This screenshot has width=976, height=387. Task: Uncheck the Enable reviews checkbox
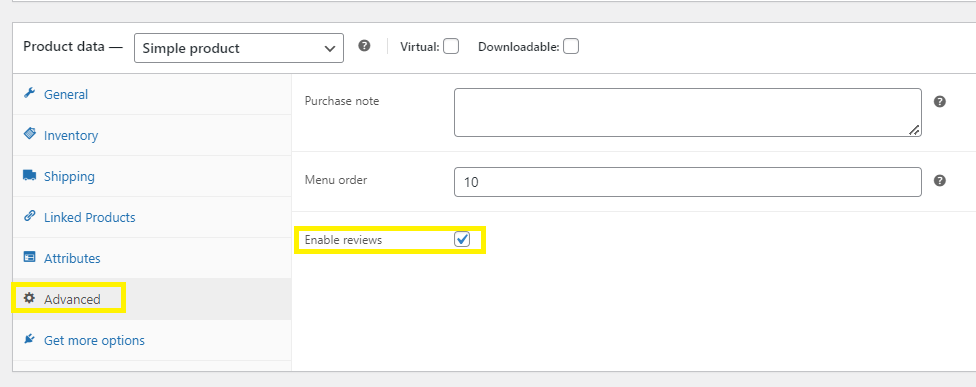[x=462, y=240]
